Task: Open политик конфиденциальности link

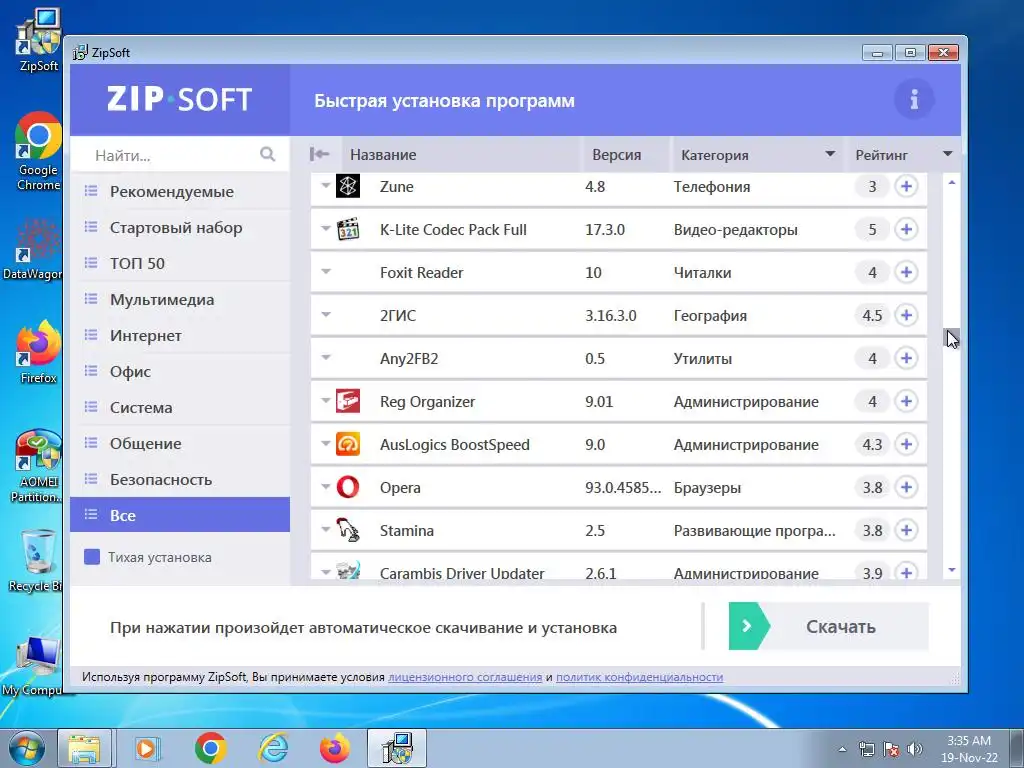Action: click(x=639, y=677)
